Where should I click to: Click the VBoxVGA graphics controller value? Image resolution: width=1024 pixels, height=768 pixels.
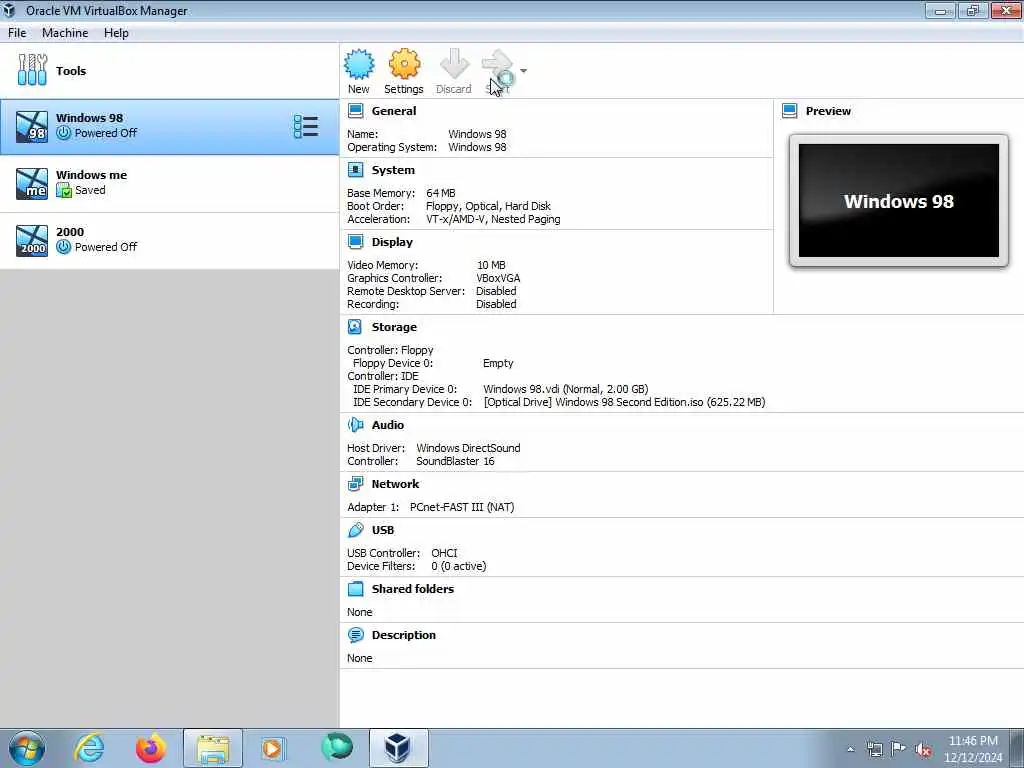(x=498, y=278)
